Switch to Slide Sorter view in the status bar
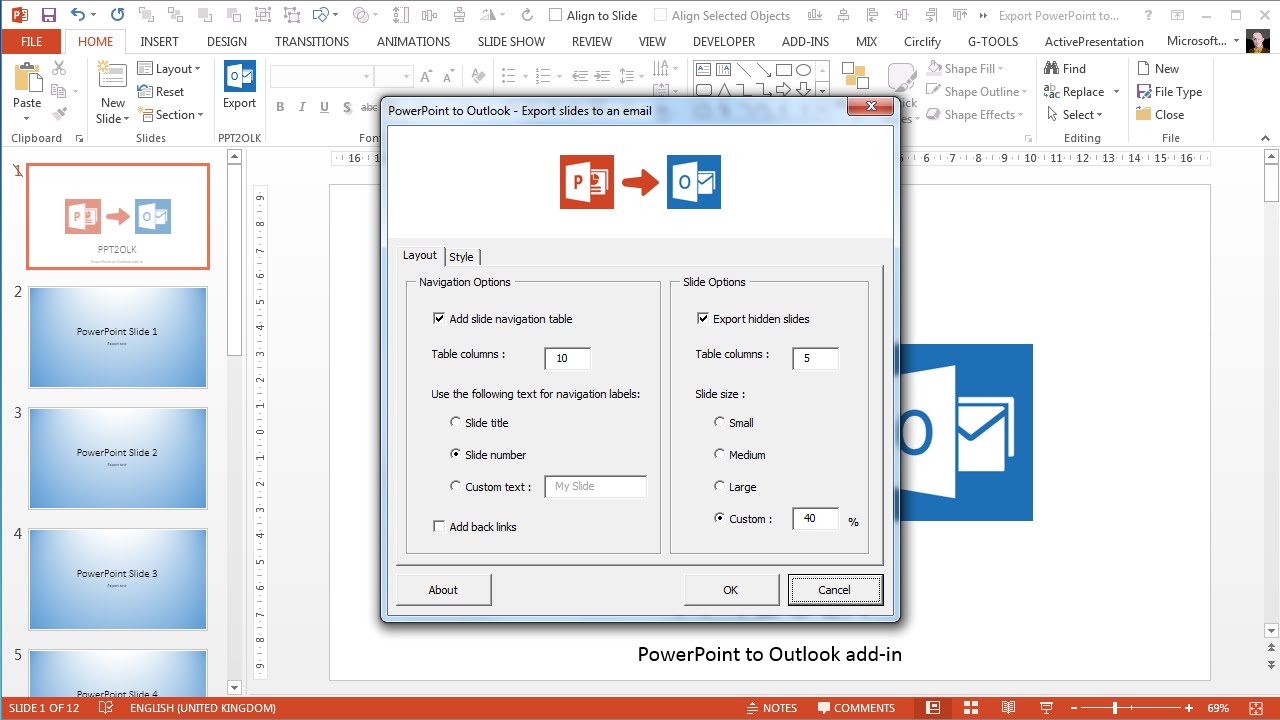Viewport: 1280px width, 720px height. 969,708
